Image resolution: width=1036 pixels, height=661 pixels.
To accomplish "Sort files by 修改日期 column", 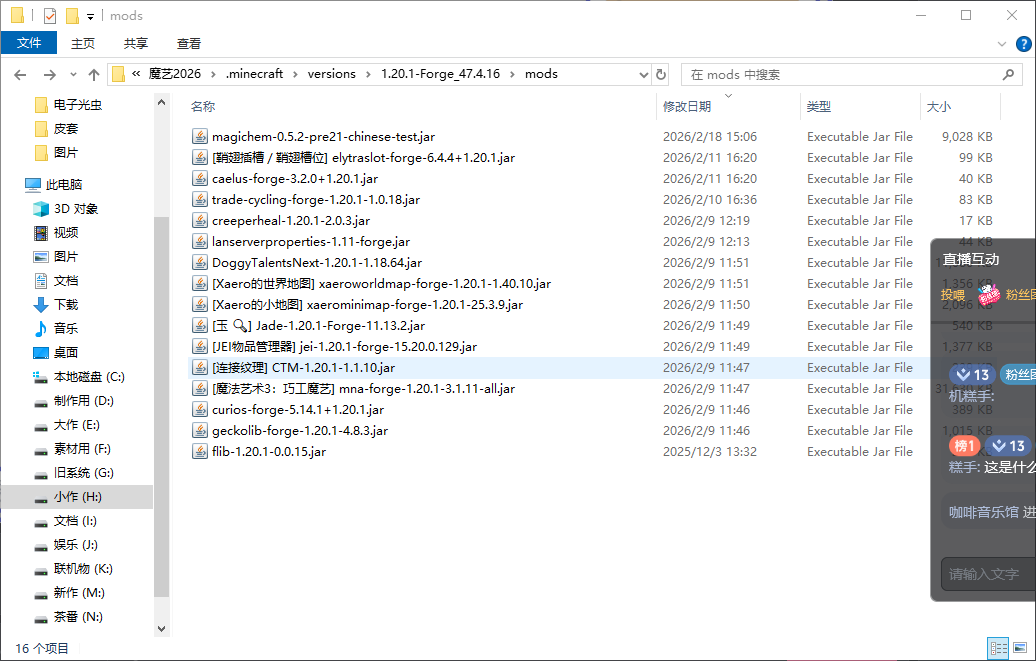I will [687, 106].
